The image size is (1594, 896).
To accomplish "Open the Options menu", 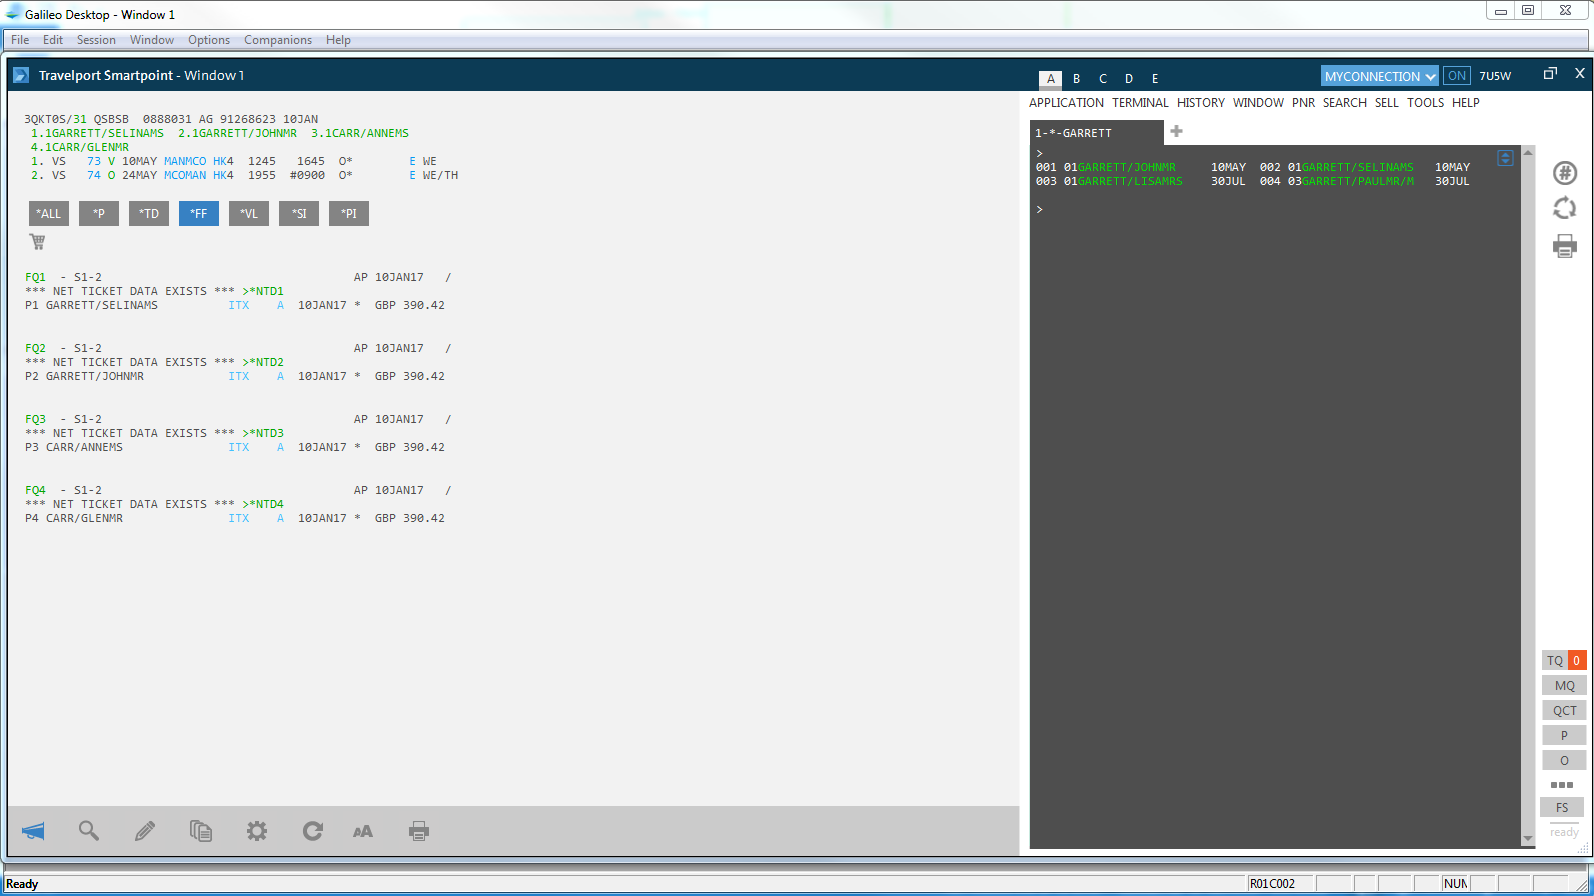I will [209, 40].
